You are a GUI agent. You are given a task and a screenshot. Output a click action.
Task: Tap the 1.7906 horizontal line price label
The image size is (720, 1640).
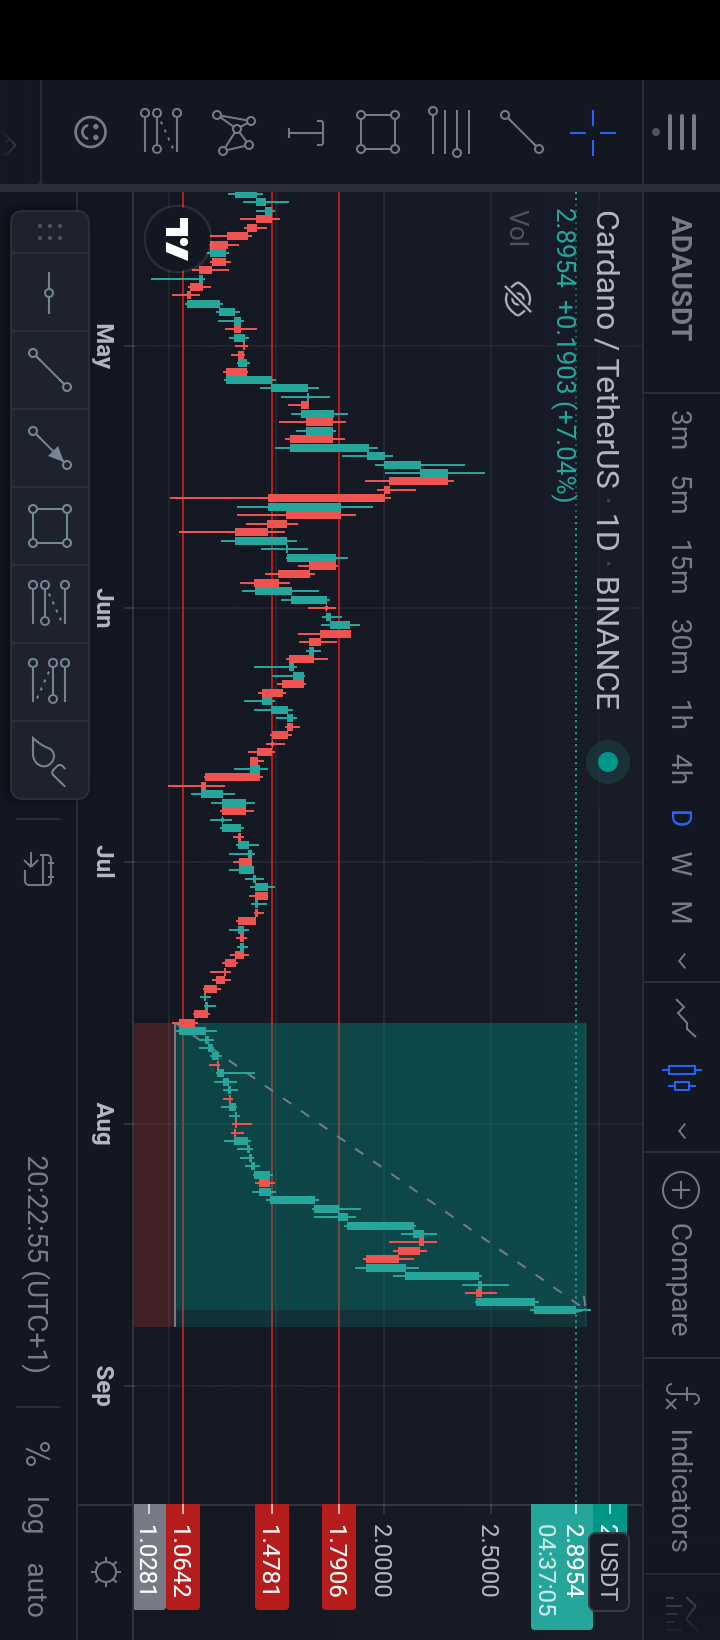(x=339, y=1557)
